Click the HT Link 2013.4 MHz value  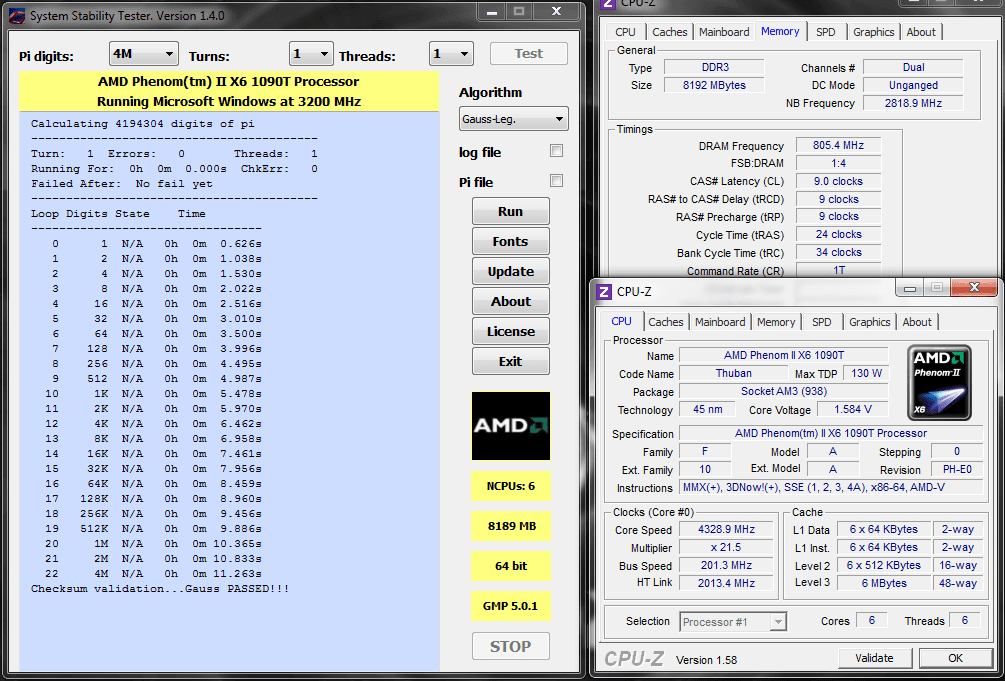pyautogui.click(x=726, y=583)
